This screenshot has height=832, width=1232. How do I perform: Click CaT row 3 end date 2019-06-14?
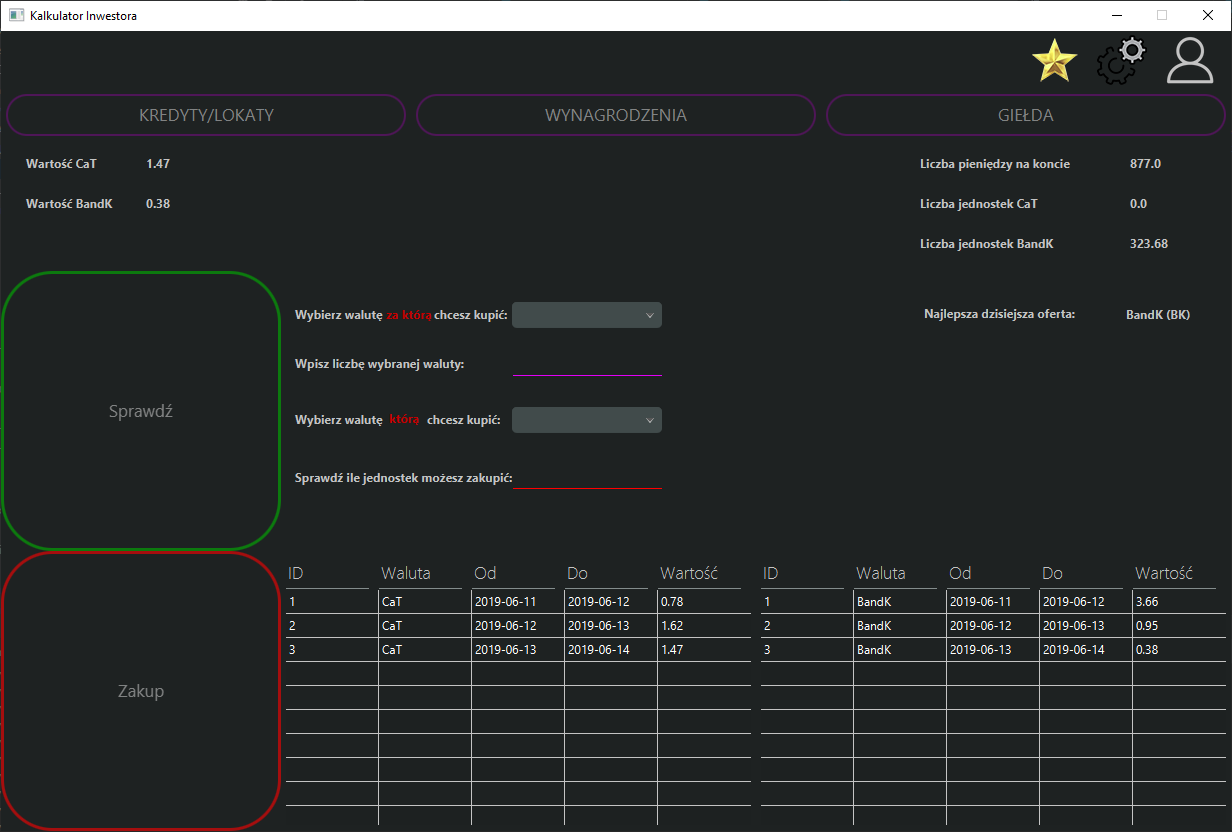[611, 650]
